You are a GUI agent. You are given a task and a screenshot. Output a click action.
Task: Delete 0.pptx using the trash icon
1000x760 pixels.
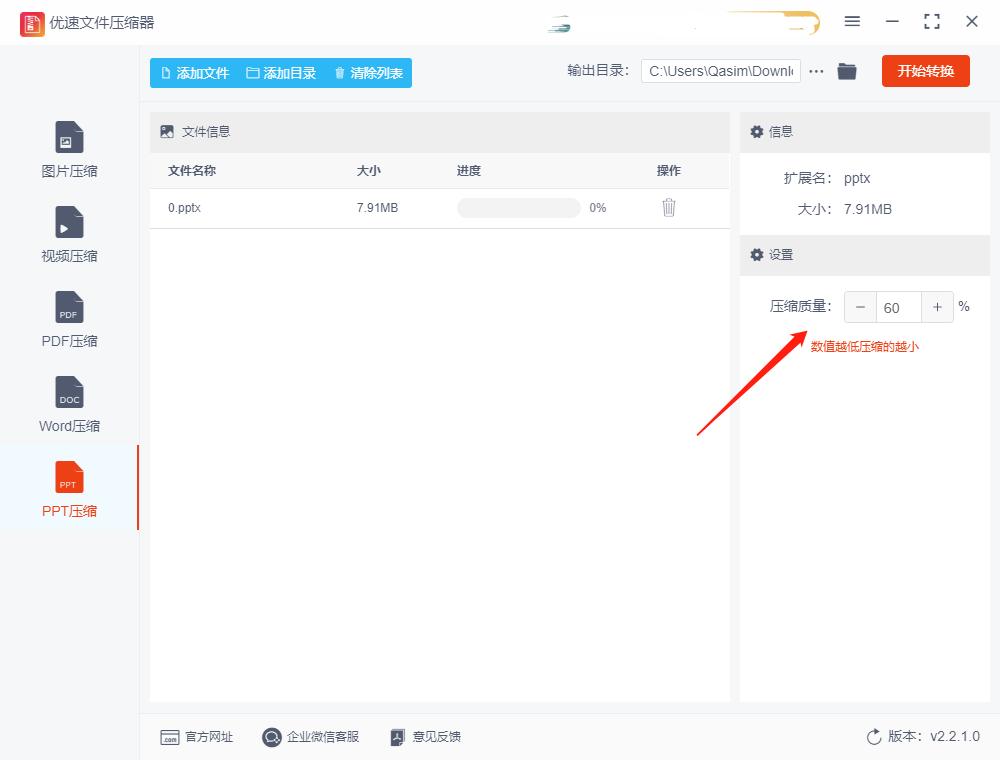click(668, 208)
